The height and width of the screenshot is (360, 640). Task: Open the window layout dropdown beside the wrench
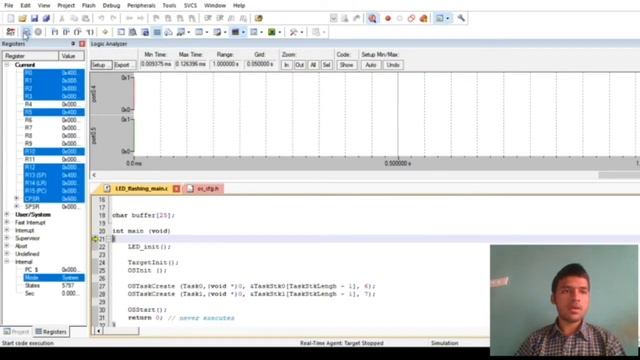point(448,18)
